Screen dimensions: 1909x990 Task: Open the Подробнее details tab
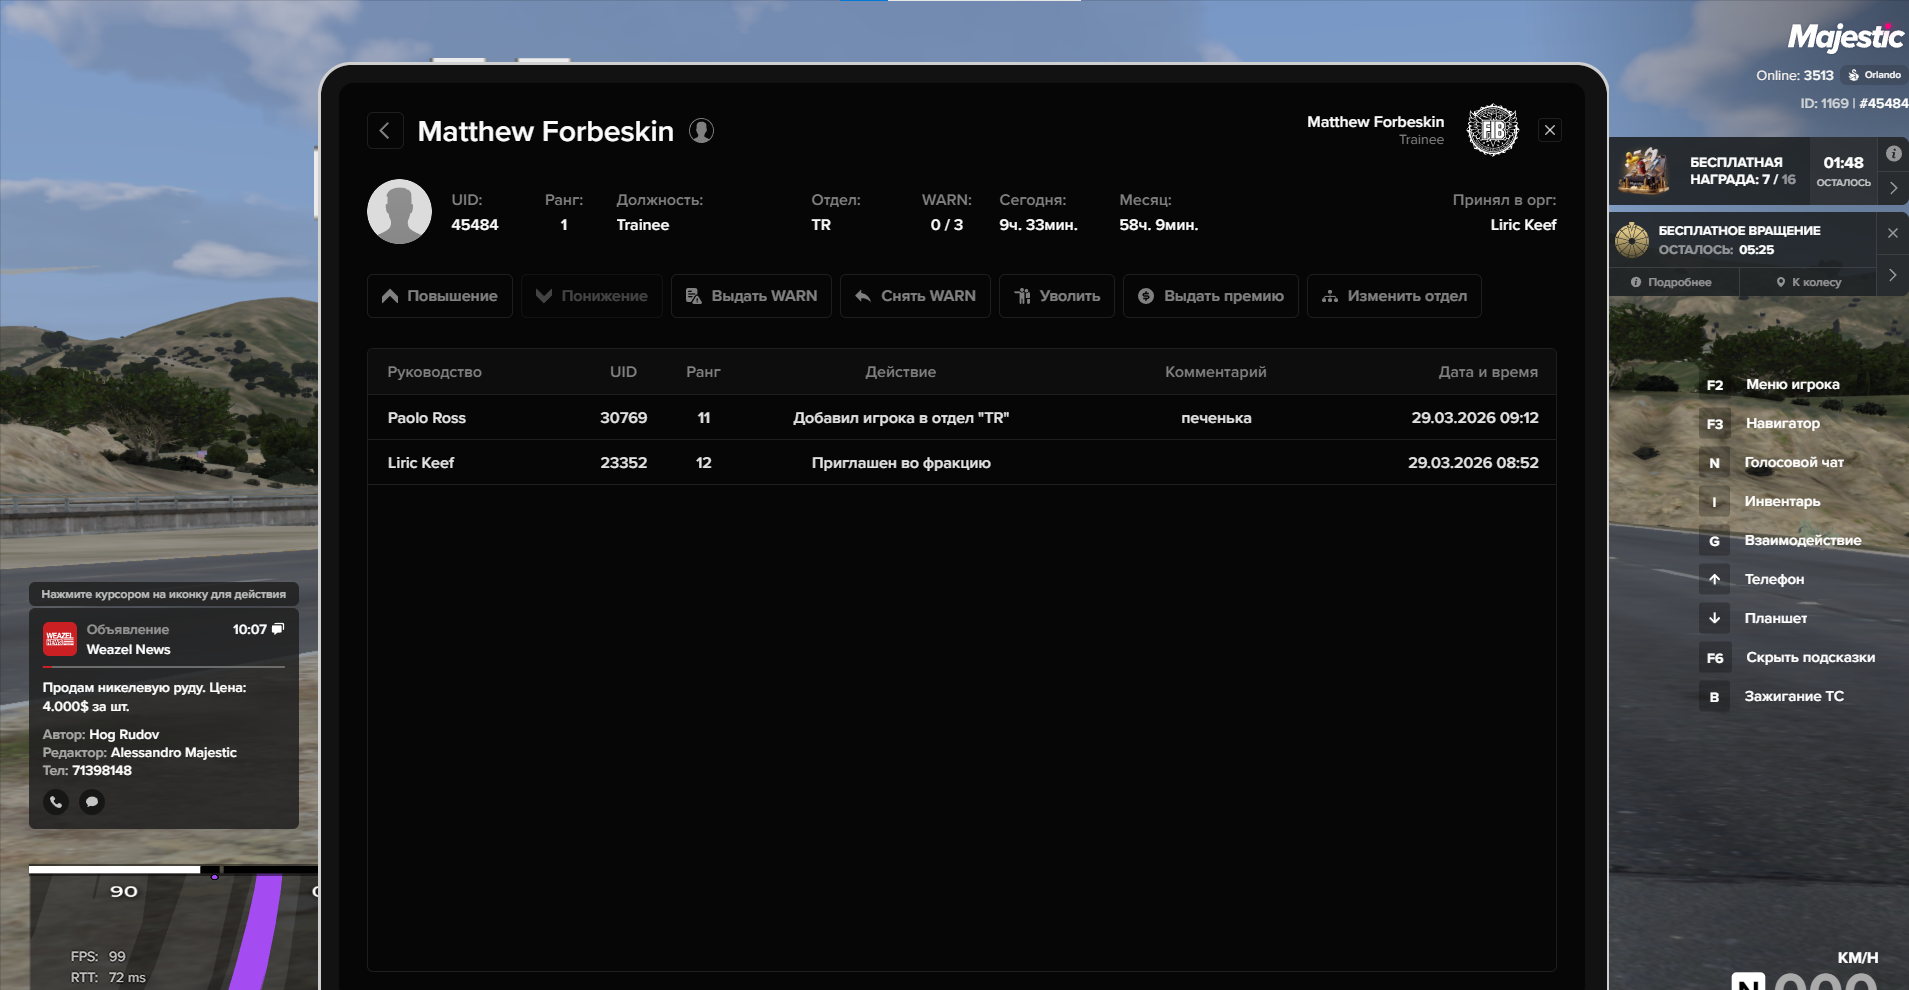click(1672, 283)
